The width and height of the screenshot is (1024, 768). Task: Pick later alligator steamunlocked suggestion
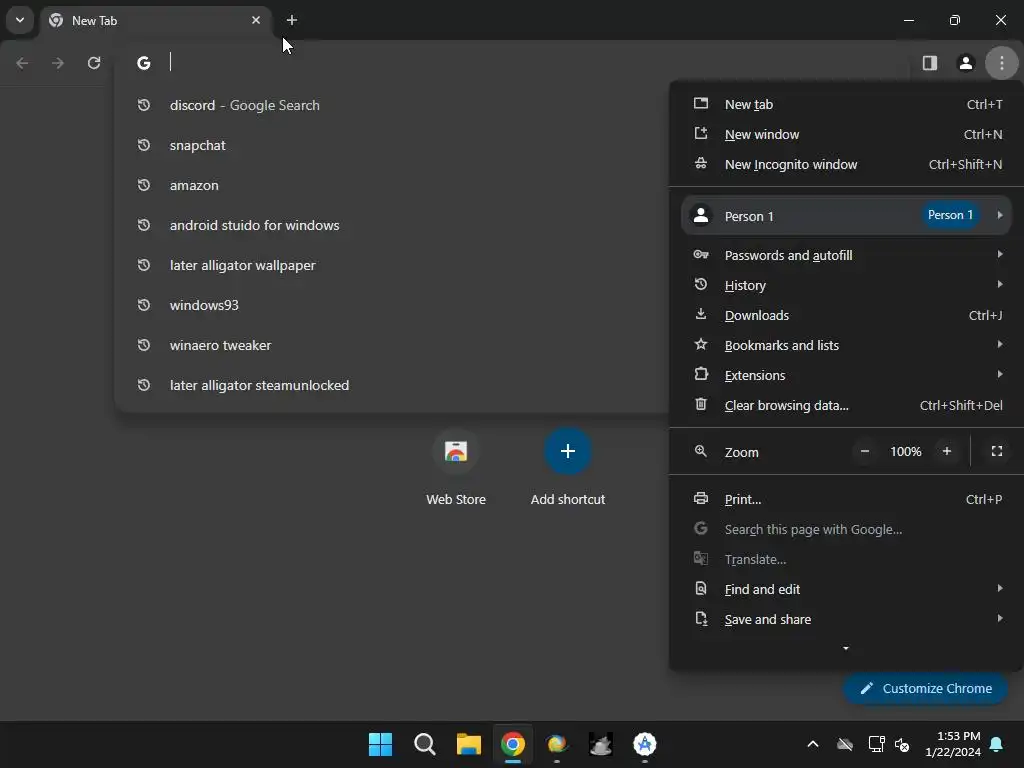tap(392, 385)
